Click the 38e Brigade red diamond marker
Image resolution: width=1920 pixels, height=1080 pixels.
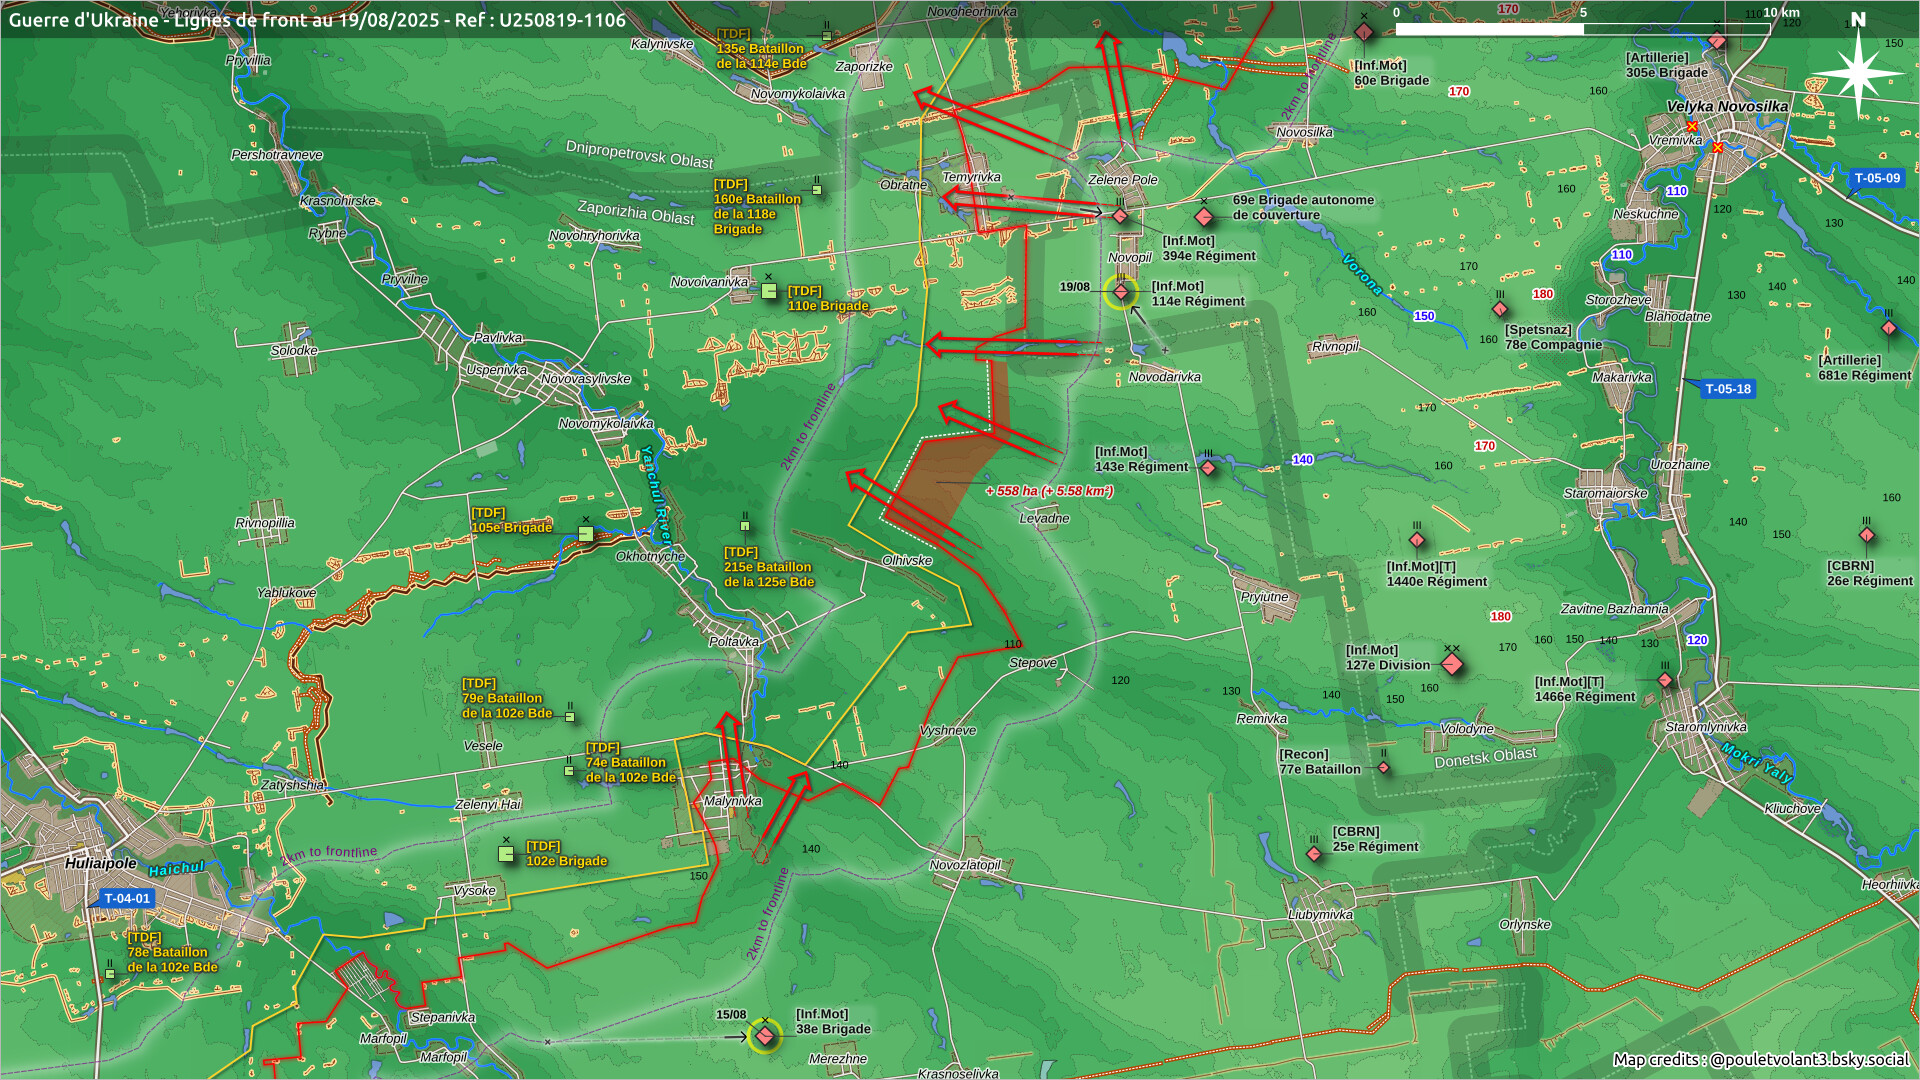(765, 1036)
